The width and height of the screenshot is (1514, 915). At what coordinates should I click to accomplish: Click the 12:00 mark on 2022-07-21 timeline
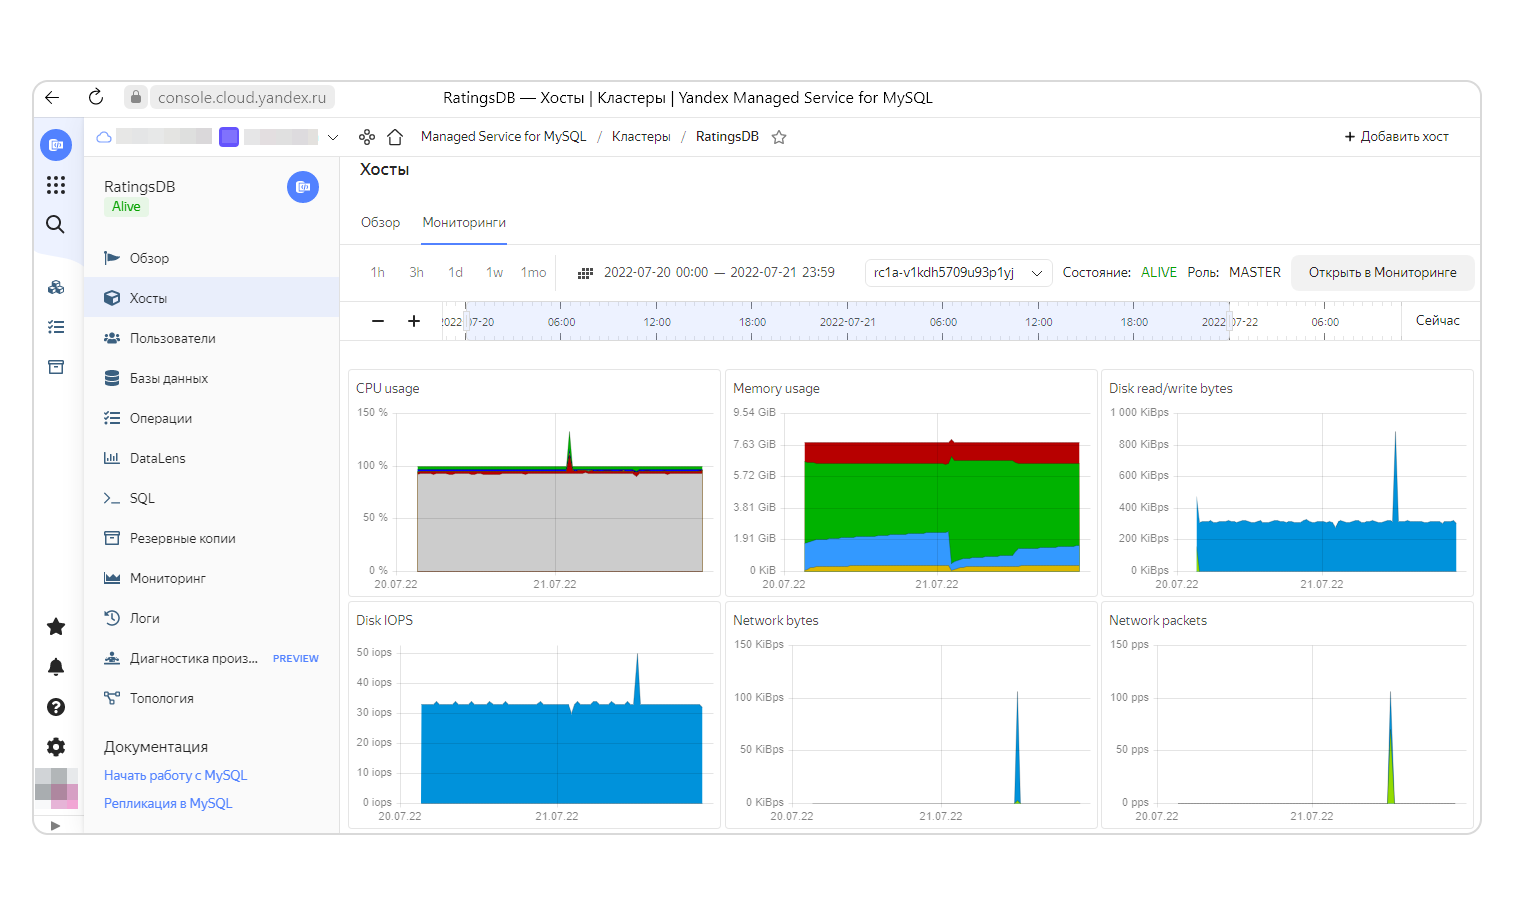tap(1038, 322)
